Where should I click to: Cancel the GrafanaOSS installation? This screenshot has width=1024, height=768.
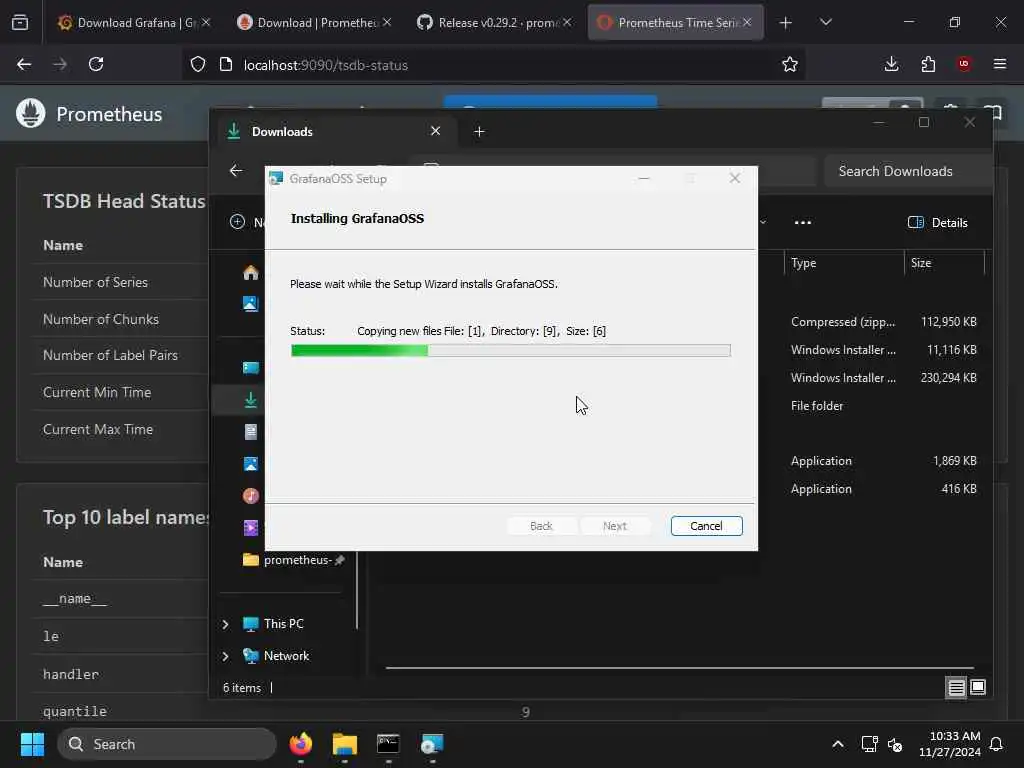[x=706, y=526]
